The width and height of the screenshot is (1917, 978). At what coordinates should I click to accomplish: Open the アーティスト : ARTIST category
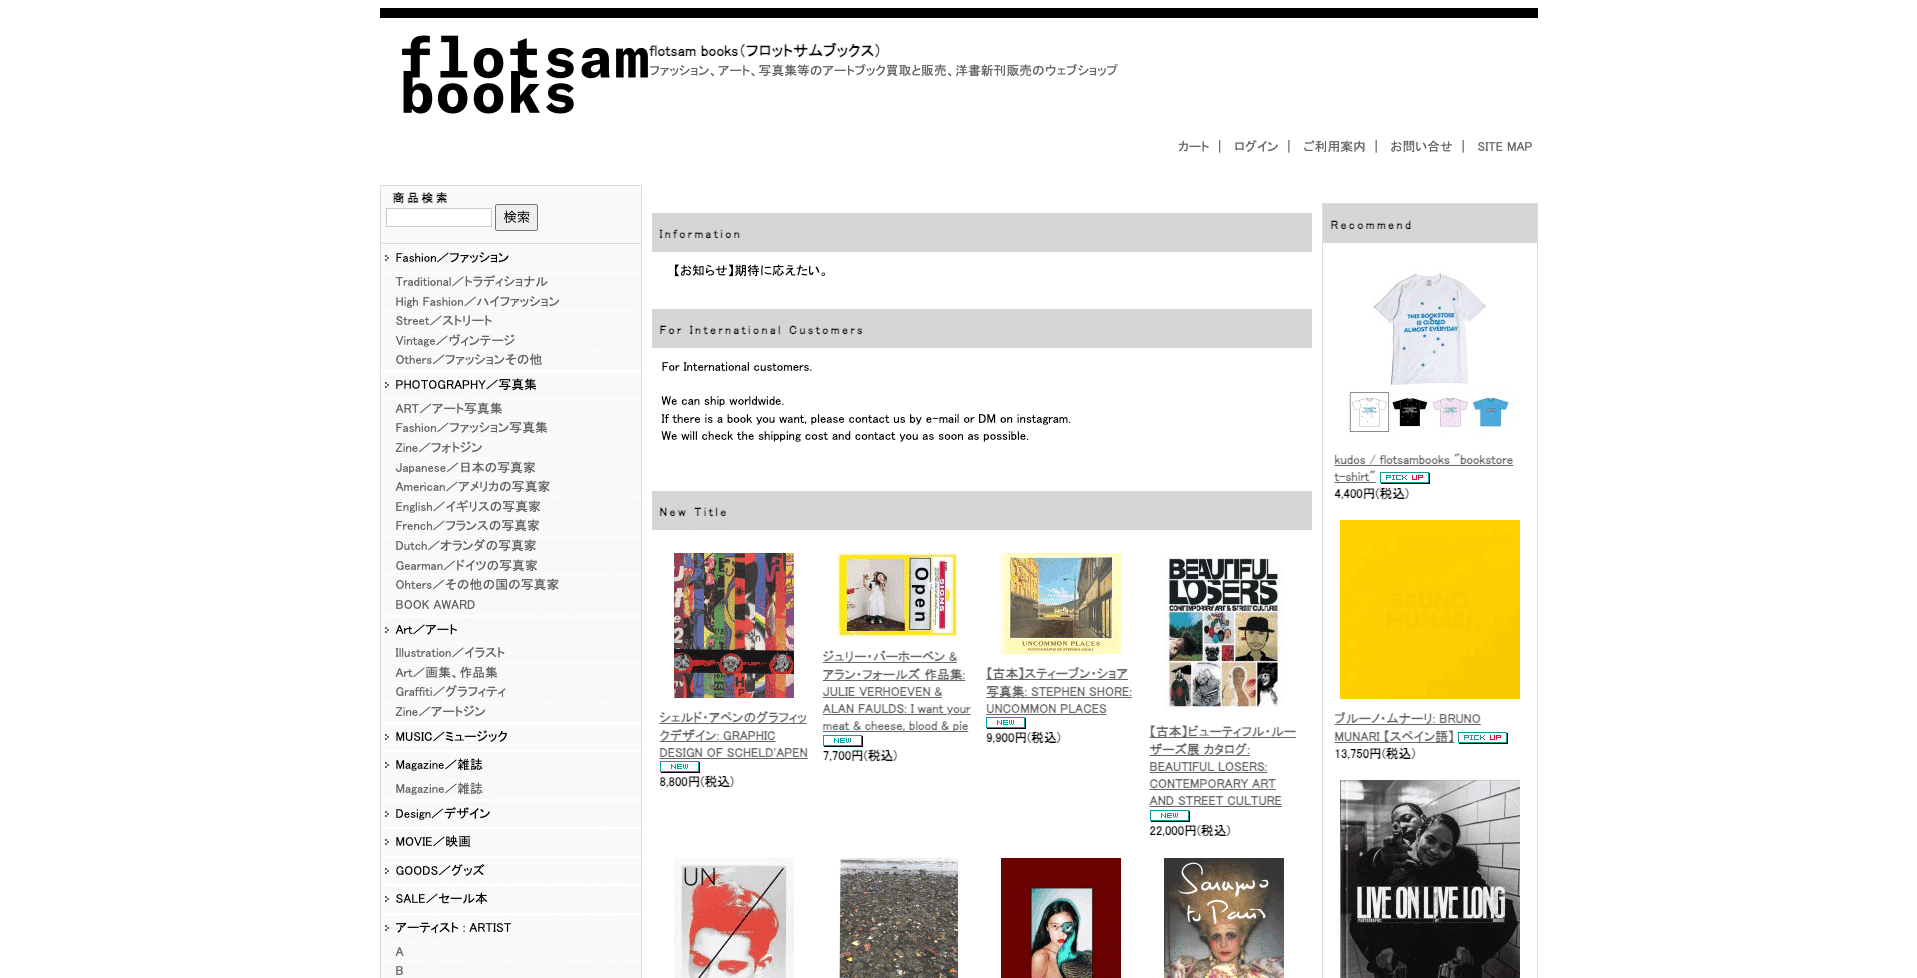pyautogui.click(x=453, y=928)
